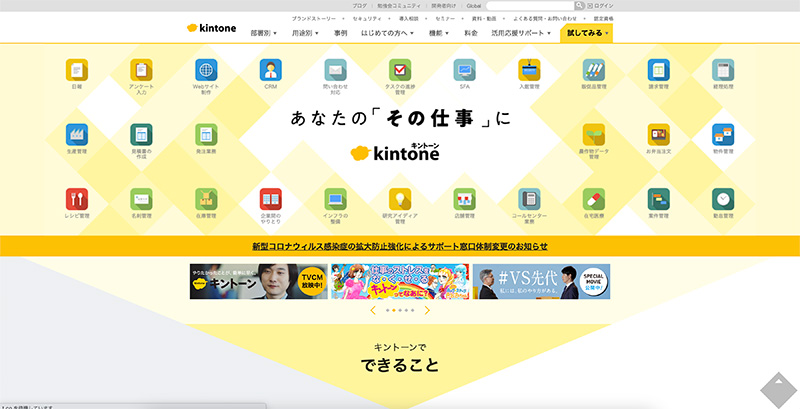Open the 見積書の作成 document icon
The width and height of the screenshot is (800, 409).
click(141, 135)
